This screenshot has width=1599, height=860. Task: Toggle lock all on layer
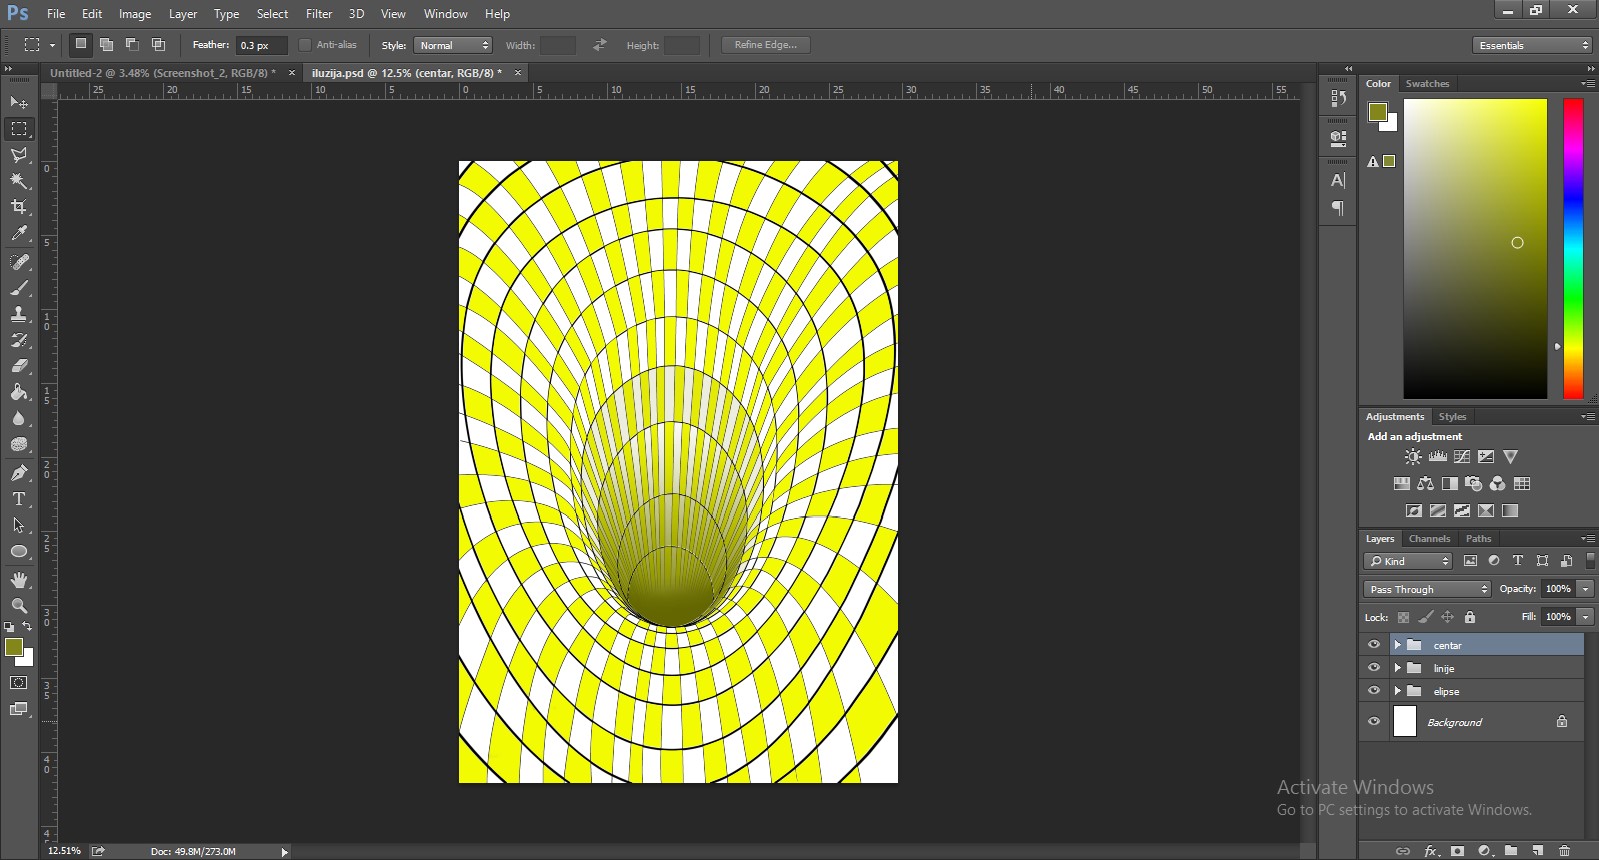pos(1470,617)
